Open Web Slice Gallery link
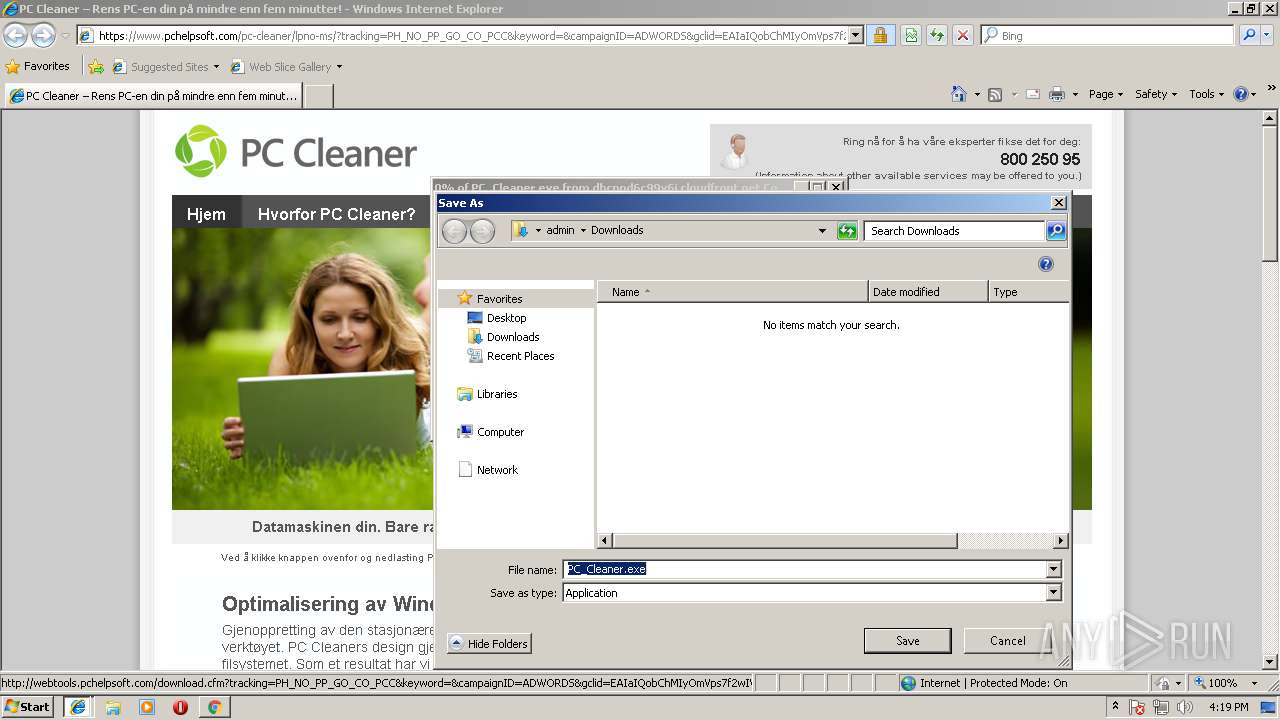 287,67
